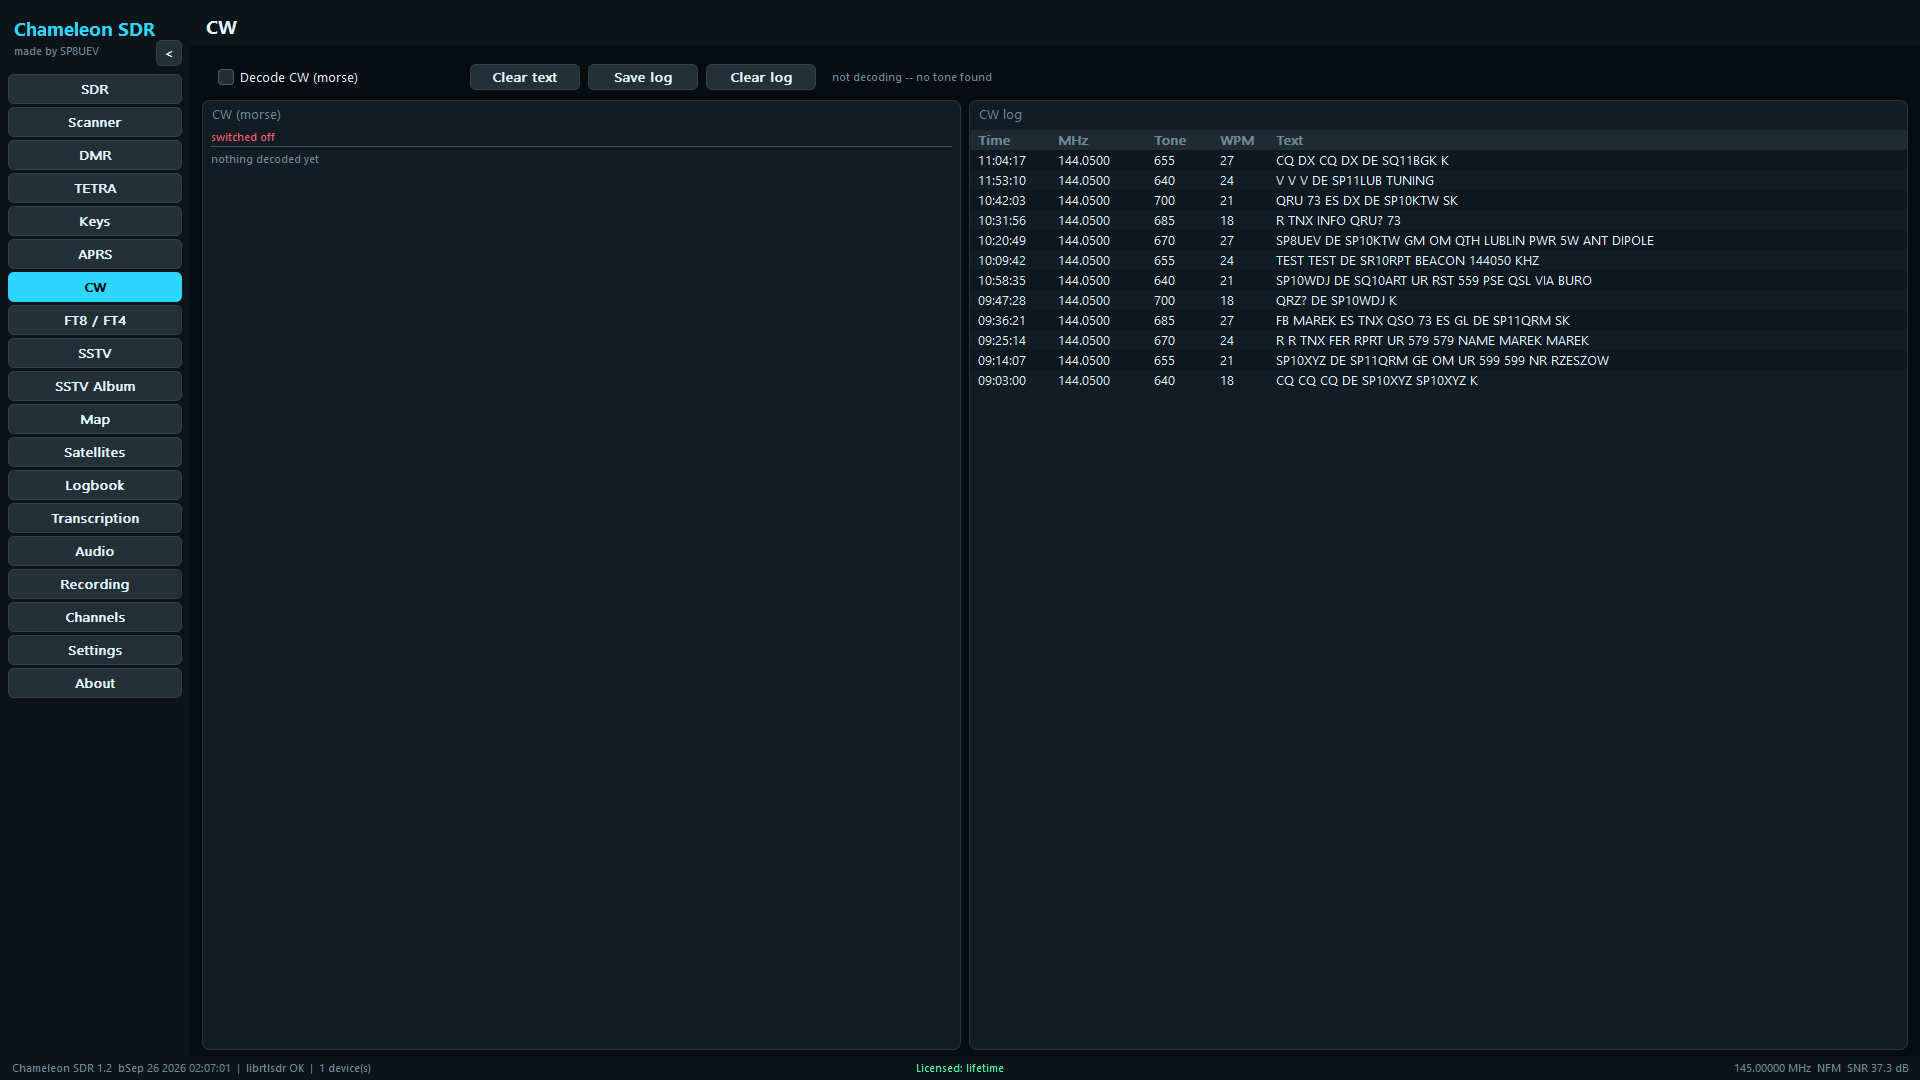Screen dimensions: 1920x1080
Task: Select log row CQ DX CQ DX DE SQ11BGK K
Action: pyautogui.click(x=1438, y=160)
